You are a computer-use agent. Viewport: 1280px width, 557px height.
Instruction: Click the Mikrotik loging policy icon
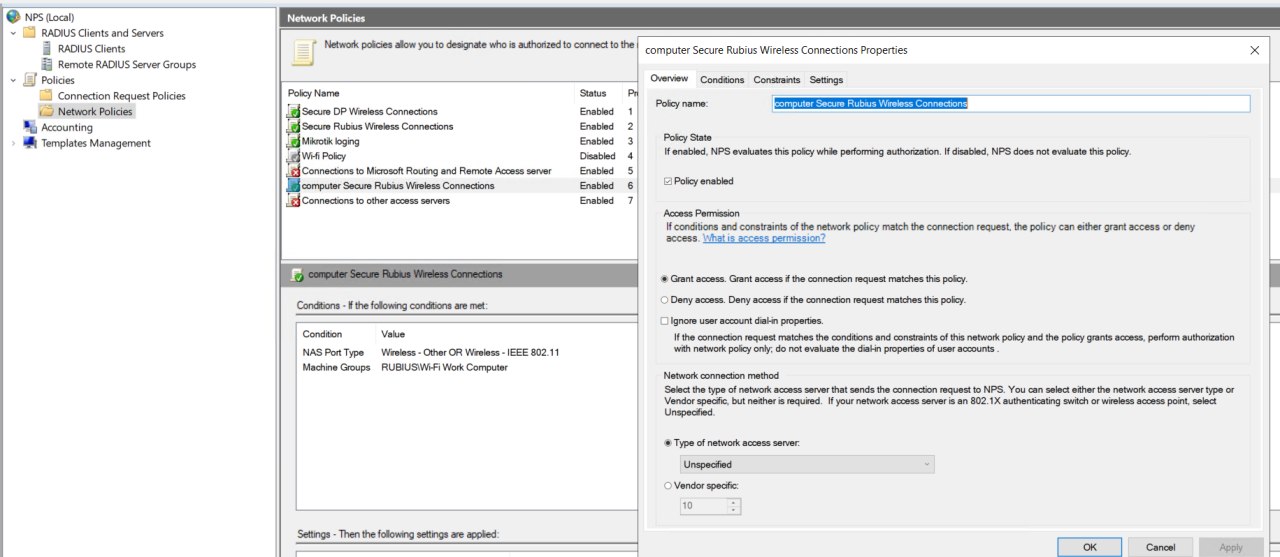(293, 142)
